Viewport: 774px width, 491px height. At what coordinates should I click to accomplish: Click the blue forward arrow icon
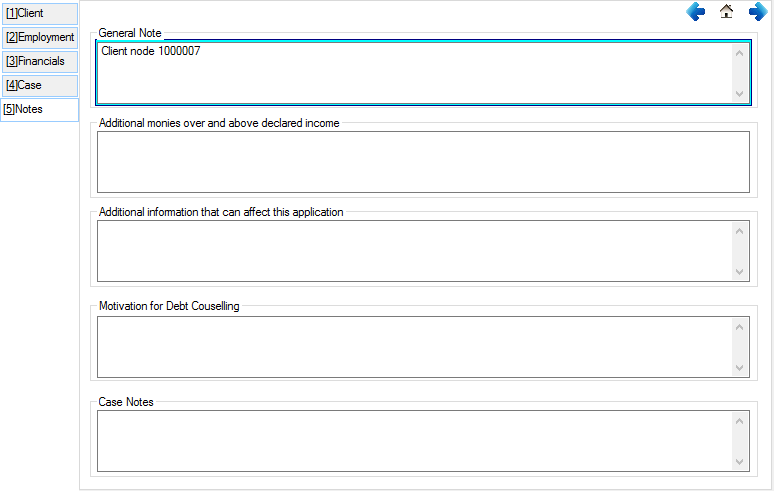(758, 12)
